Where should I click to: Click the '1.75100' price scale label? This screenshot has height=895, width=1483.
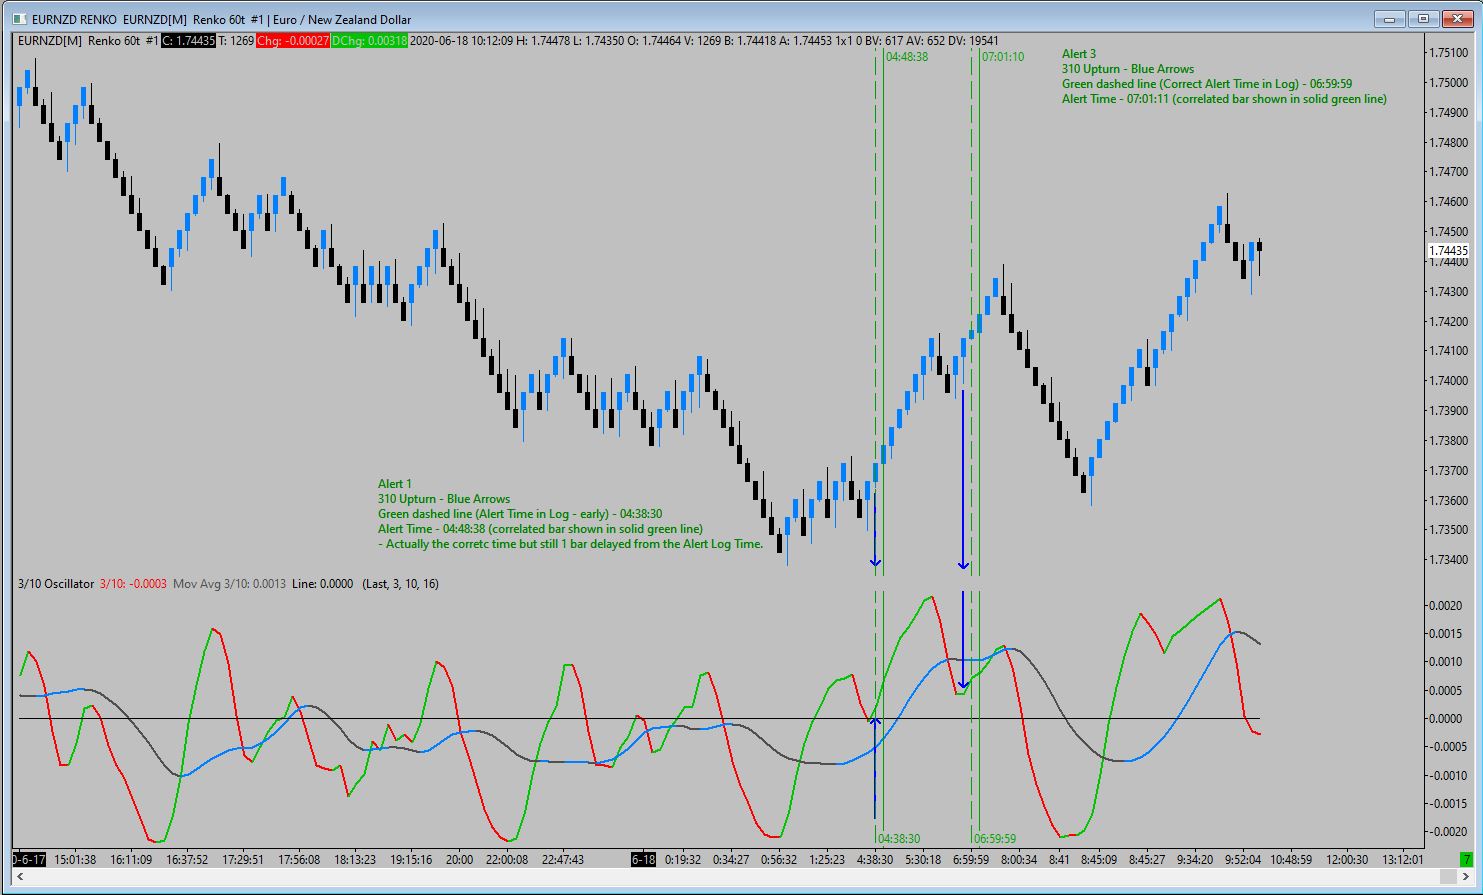[x=1448, y=53]
